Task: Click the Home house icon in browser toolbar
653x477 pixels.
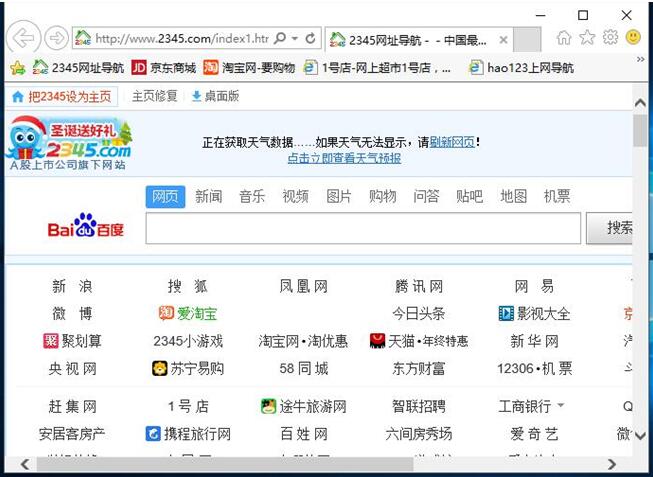Action: [563, 37]
